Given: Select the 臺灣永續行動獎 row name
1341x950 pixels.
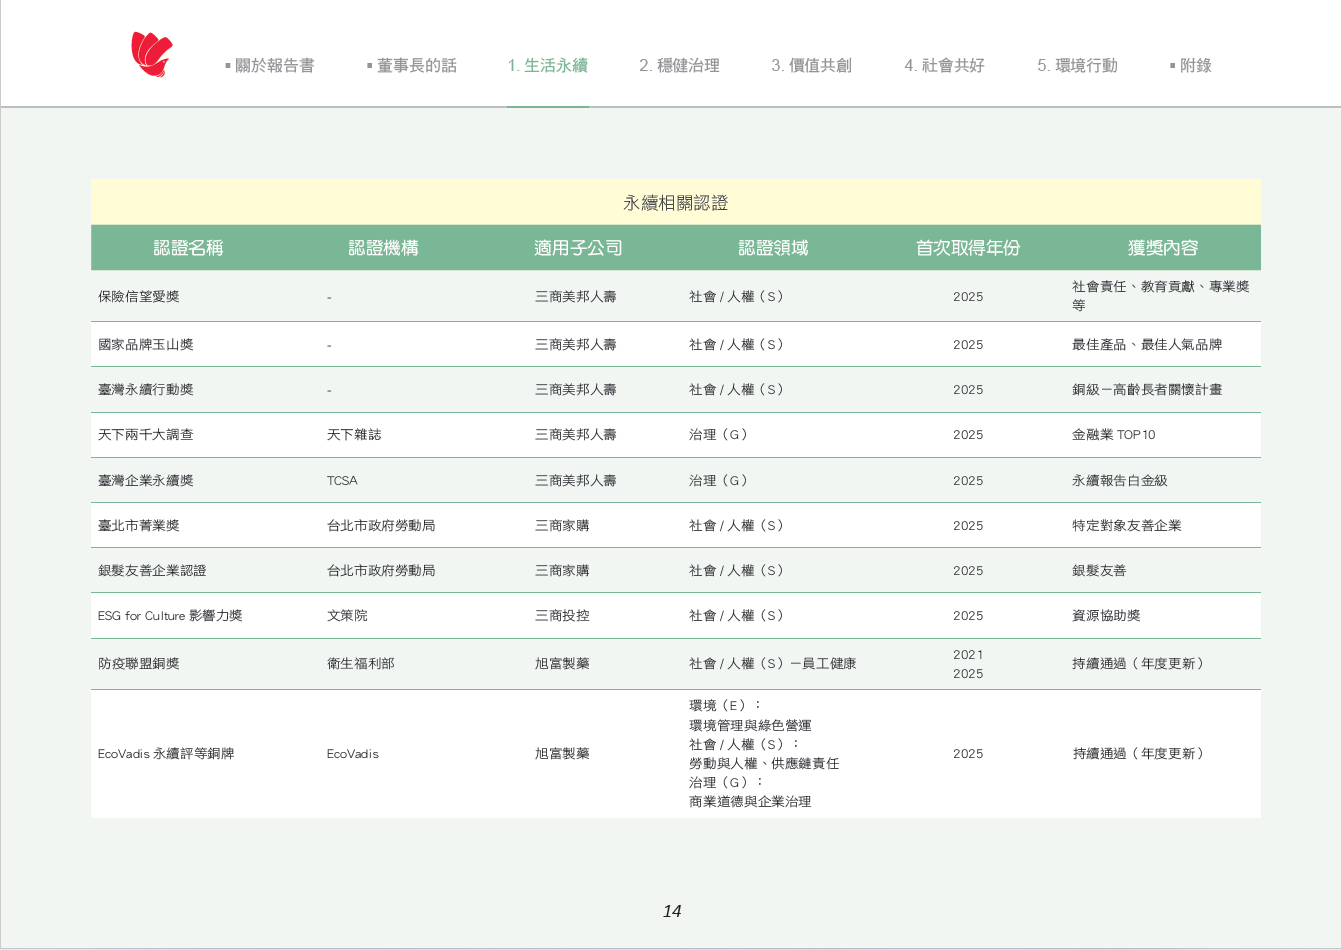Looking at the screenshot, I should click(146, 390).
